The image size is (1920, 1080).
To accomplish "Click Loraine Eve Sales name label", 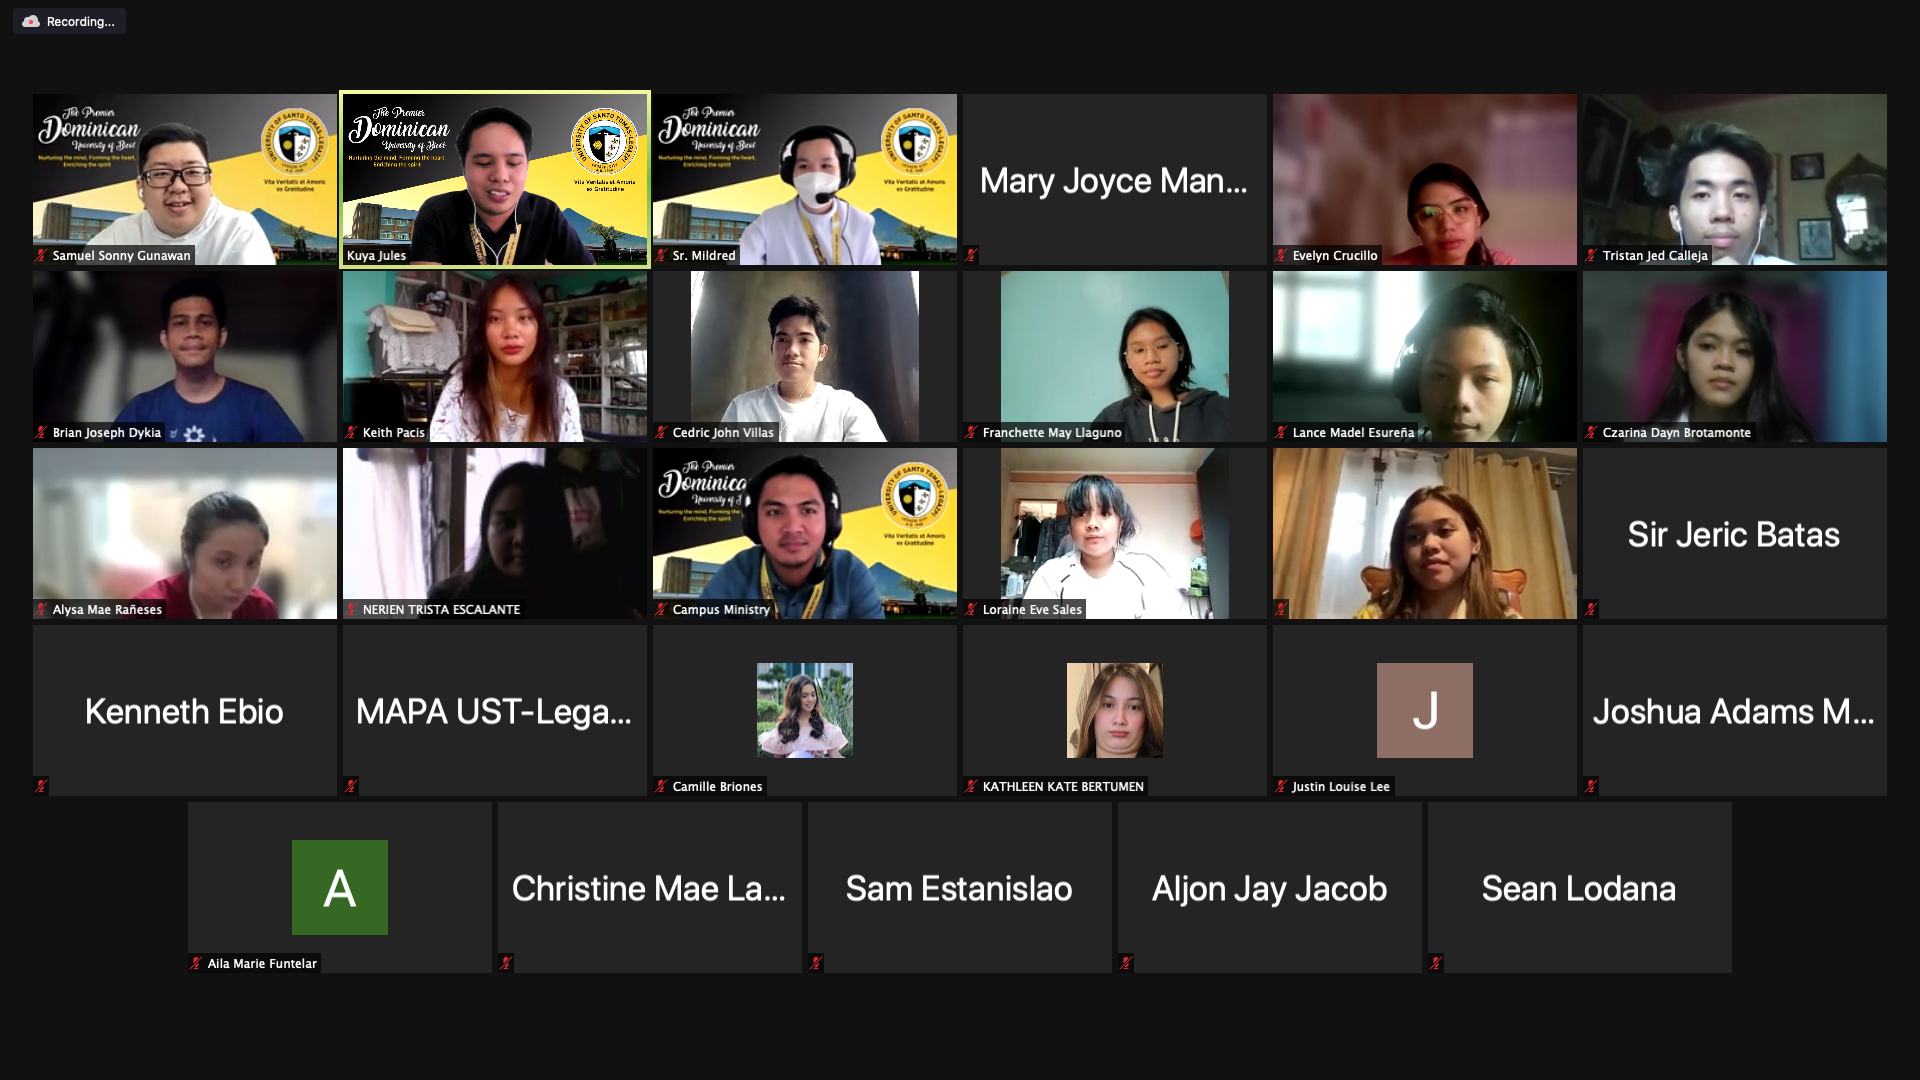I will [x=1031, y=610].
